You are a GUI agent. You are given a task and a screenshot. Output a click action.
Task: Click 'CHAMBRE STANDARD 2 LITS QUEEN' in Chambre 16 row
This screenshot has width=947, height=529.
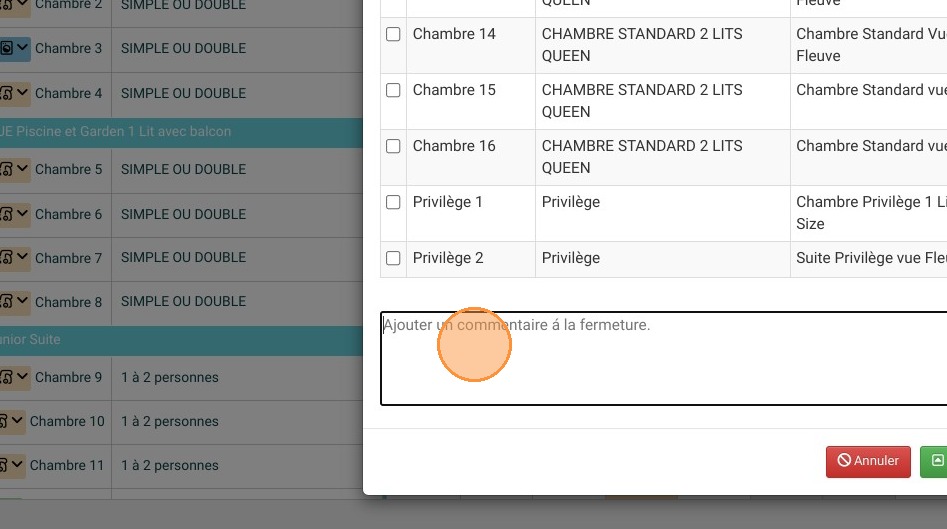(642, 157)
